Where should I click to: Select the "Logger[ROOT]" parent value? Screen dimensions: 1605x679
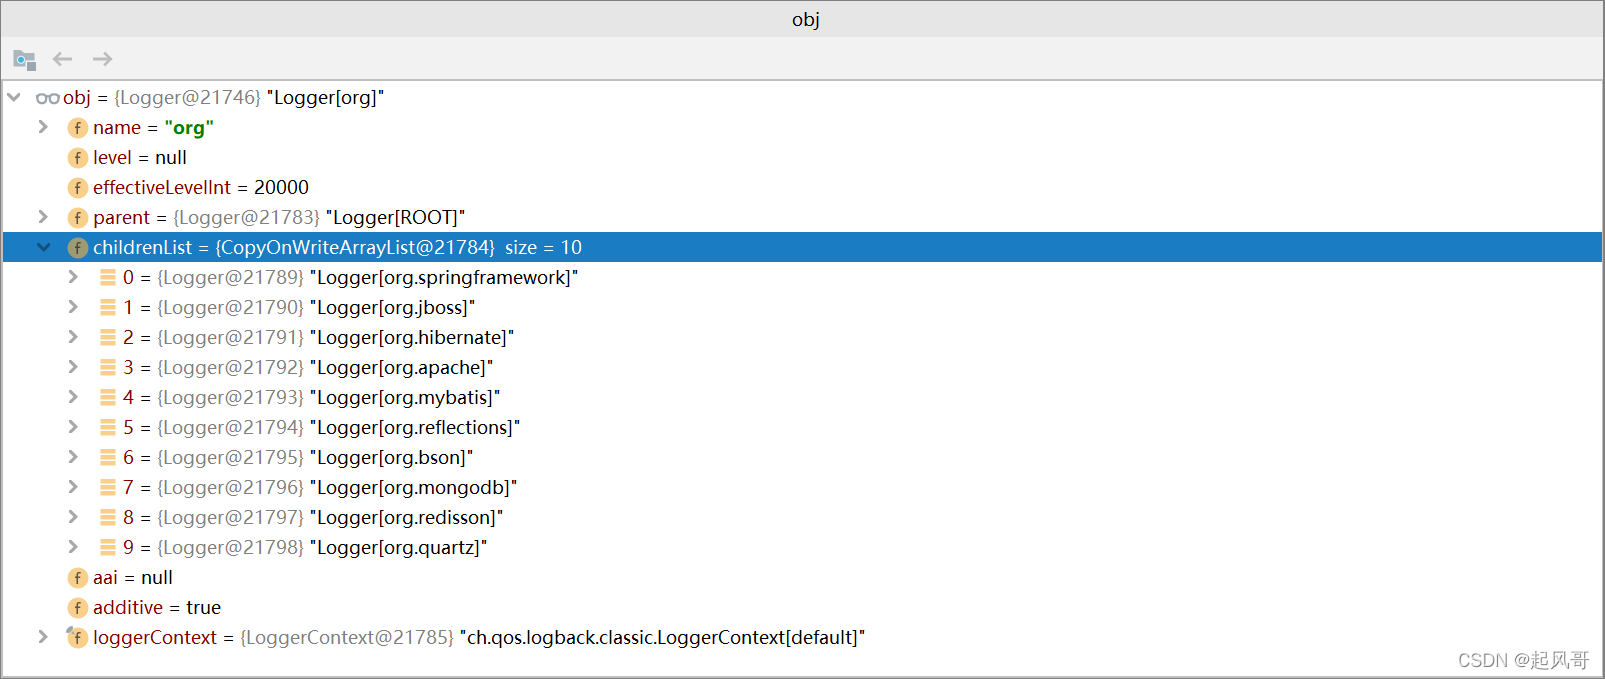tap(395, 217)
